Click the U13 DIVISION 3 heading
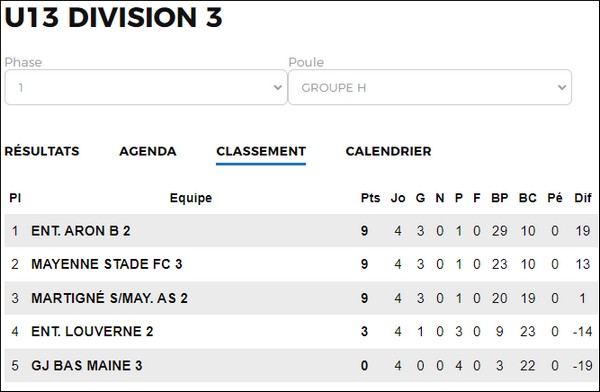 (x=113, y=17)
